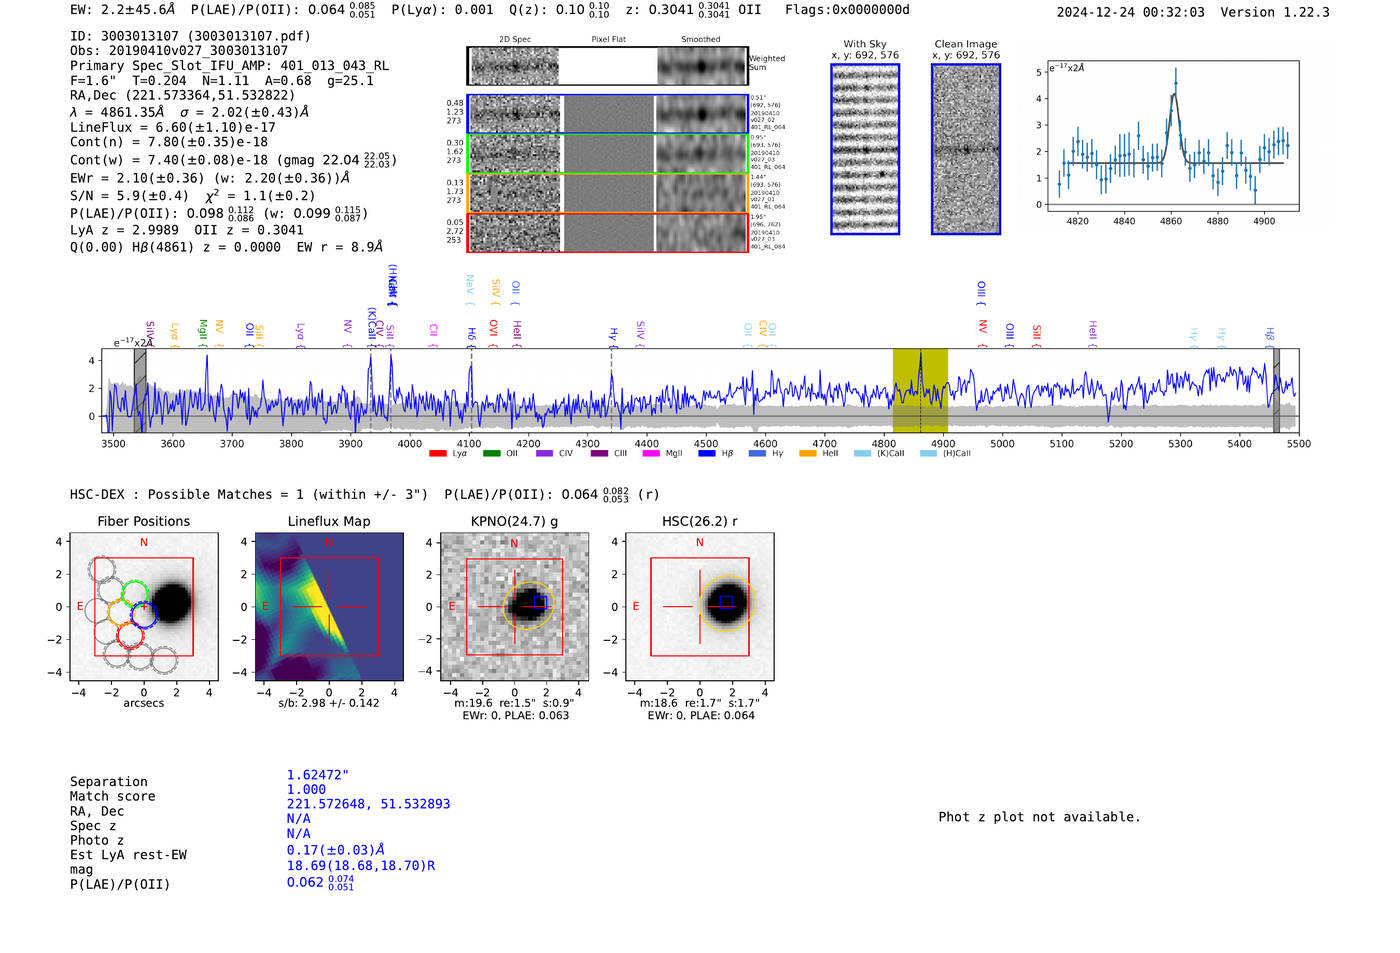Click the magenta MgII legend swatch
The width and height of the screenshot is (1400, 953).
pyautogui.click(x=651, y=454)
